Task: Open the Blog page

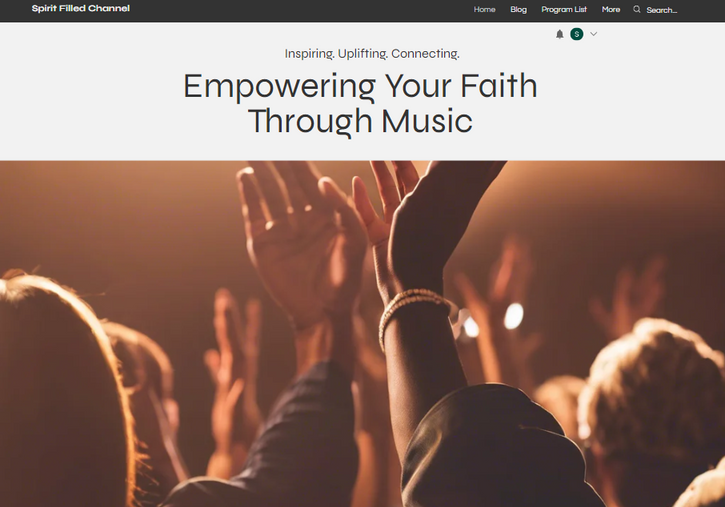Action: tap(518, 9)
